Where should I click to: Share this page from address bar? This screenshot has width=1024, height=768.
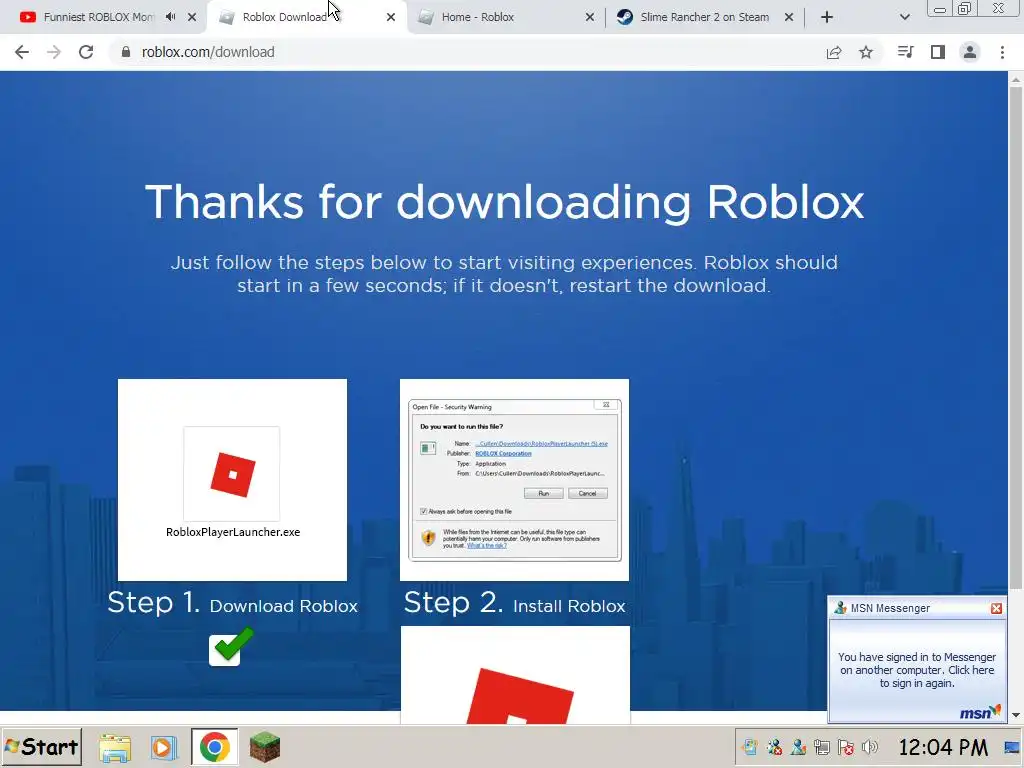tap(834, 52)
